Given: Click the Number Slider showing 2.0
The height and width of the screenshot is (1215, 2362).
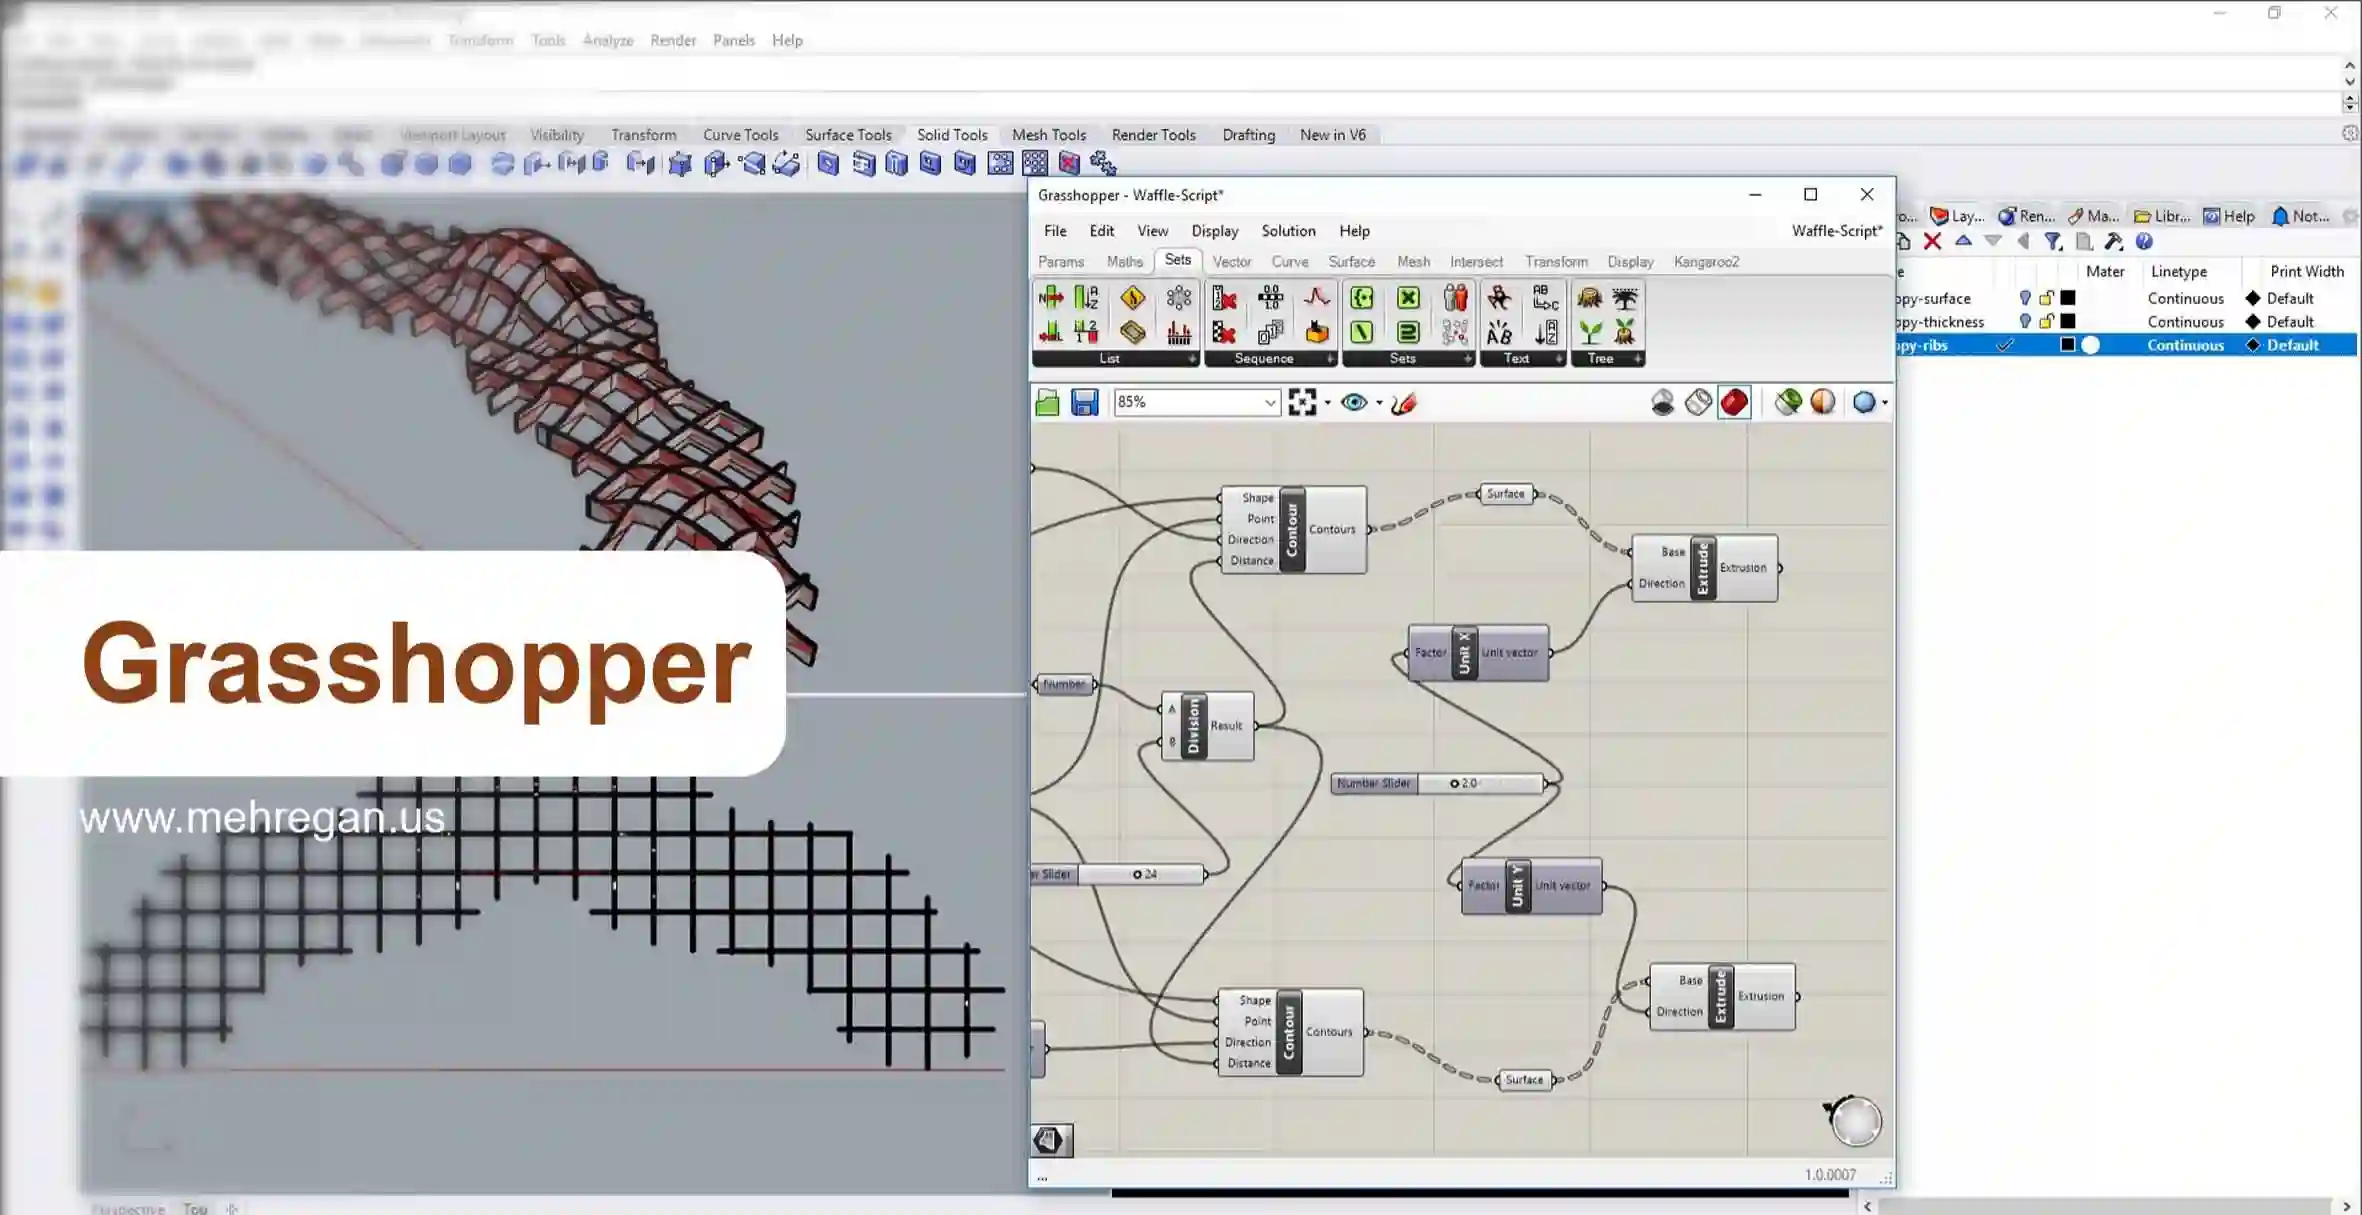Looking at the screenshot, I should [x=1437, y=784].
